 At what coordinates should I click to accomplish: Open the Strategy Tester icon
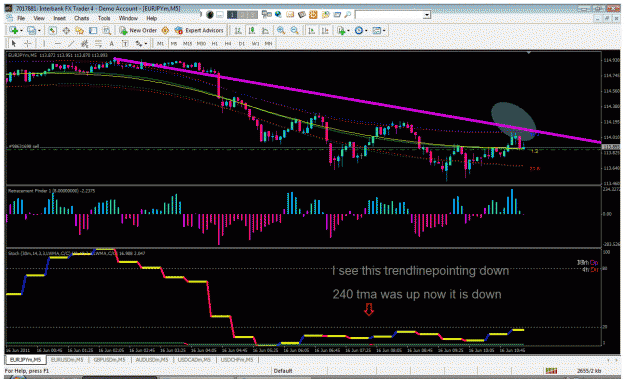point(106,31)
